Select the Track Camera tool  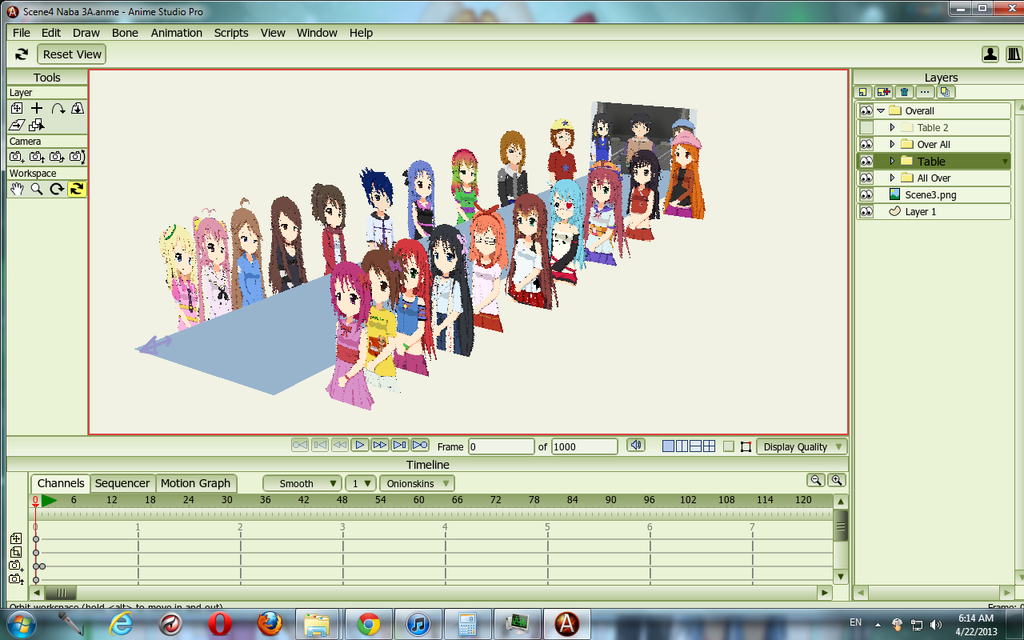tap(16, 157)
